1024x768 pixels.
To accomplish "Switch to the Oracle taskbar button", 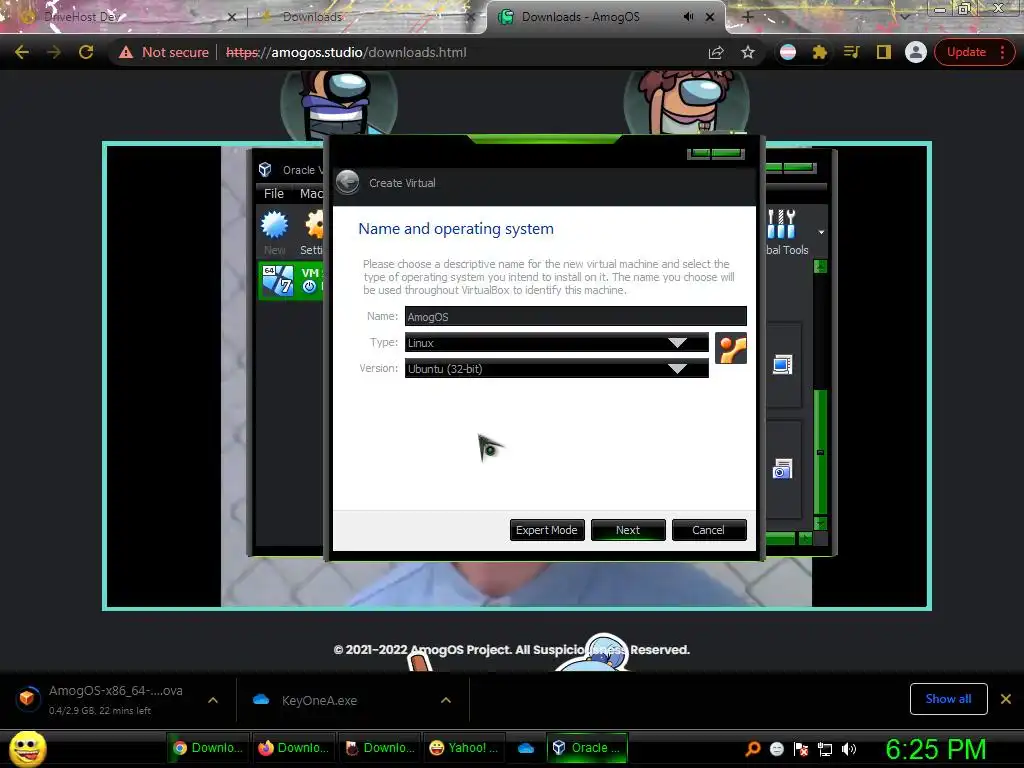I will coord(587,748).
